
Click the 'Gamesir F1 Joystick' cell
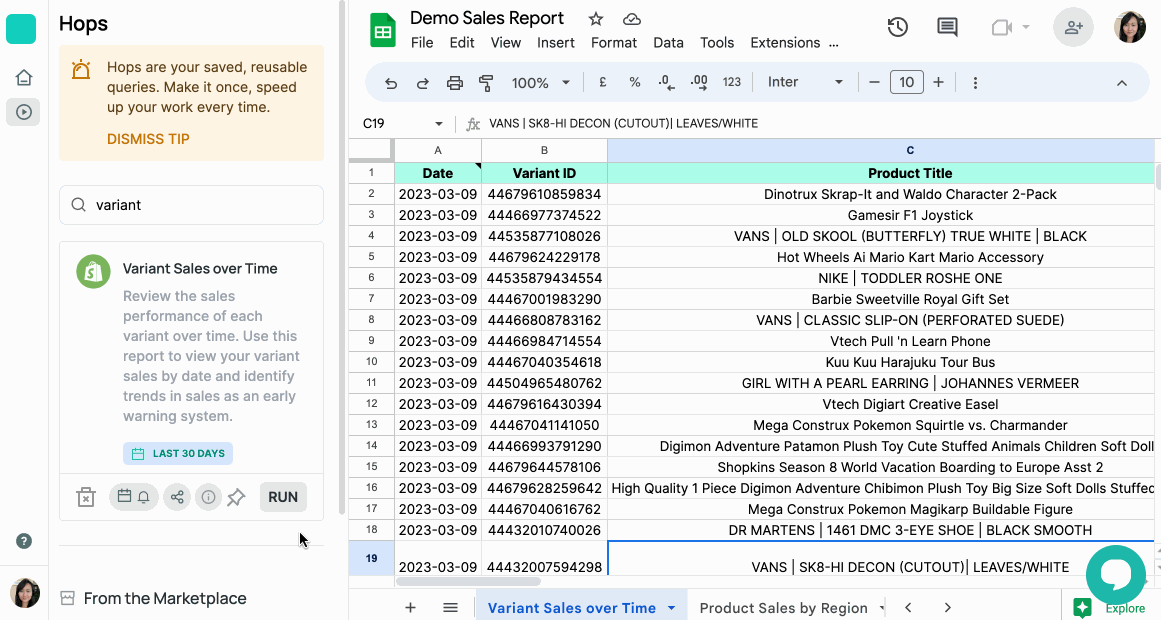[x=880, y=216]
